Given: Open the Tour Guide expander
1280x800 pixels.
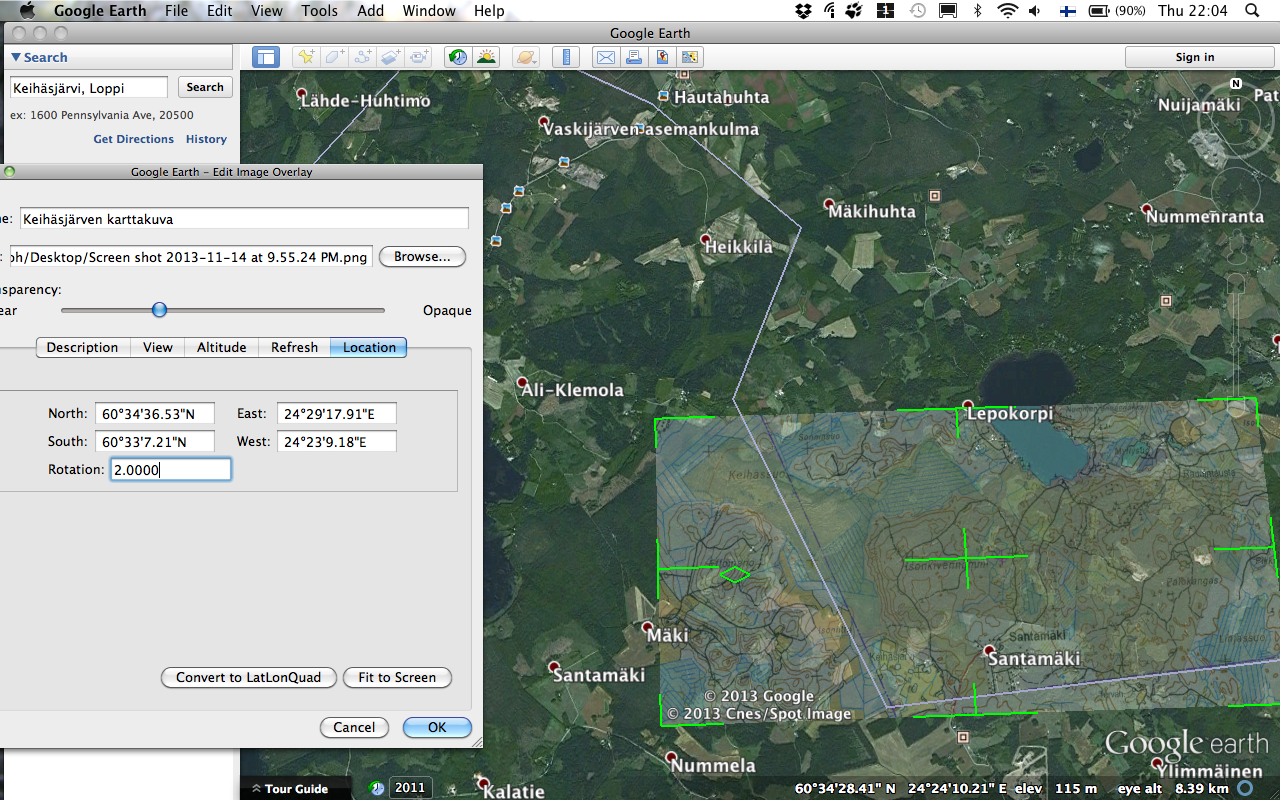Looking at the screenshot, I should (289, 789).
